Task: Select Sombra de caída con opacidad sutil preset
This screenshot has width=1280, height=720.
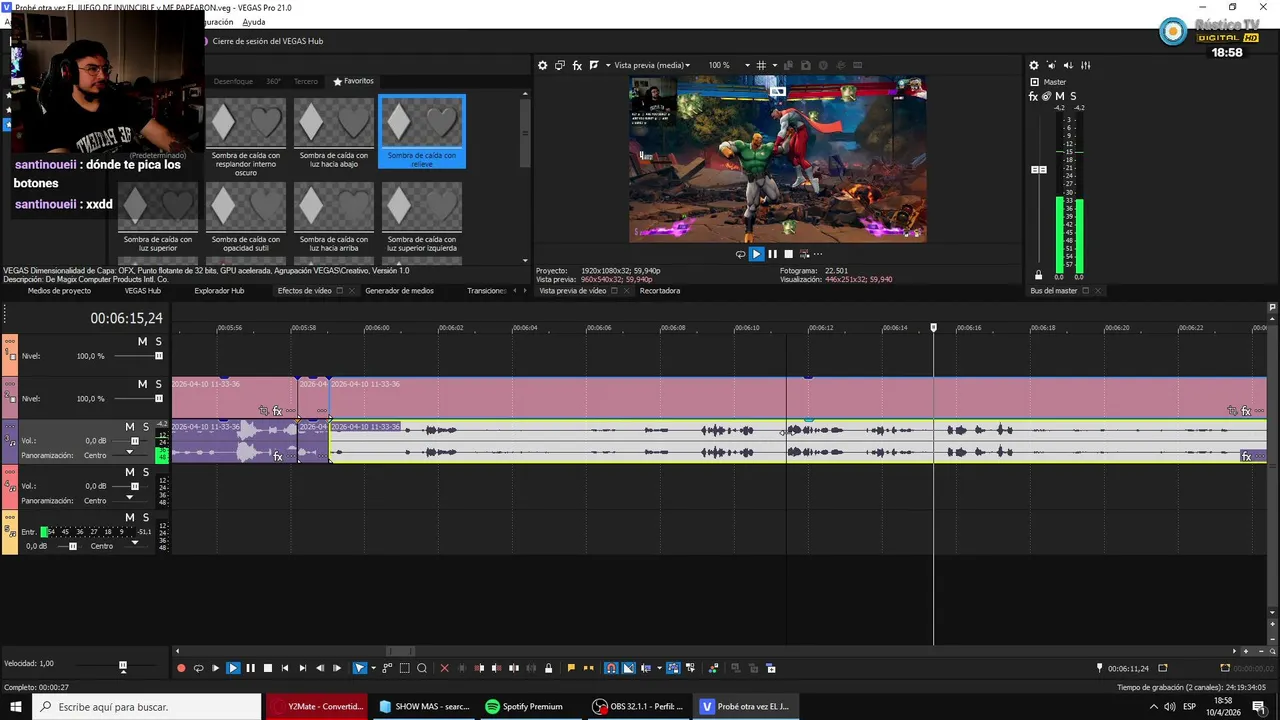Action: [x=246, y=215]
